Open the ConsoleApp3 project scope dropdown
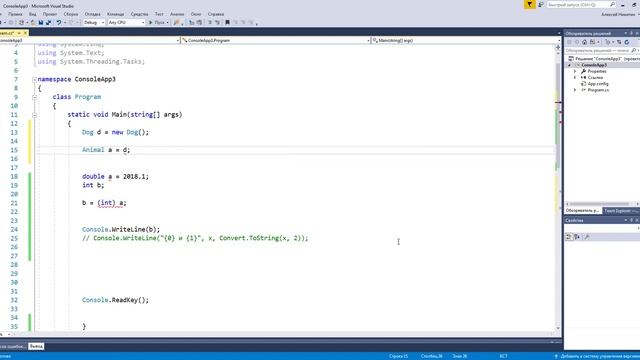This screenshot has height=360, width=640. click(x=89, y=40)
